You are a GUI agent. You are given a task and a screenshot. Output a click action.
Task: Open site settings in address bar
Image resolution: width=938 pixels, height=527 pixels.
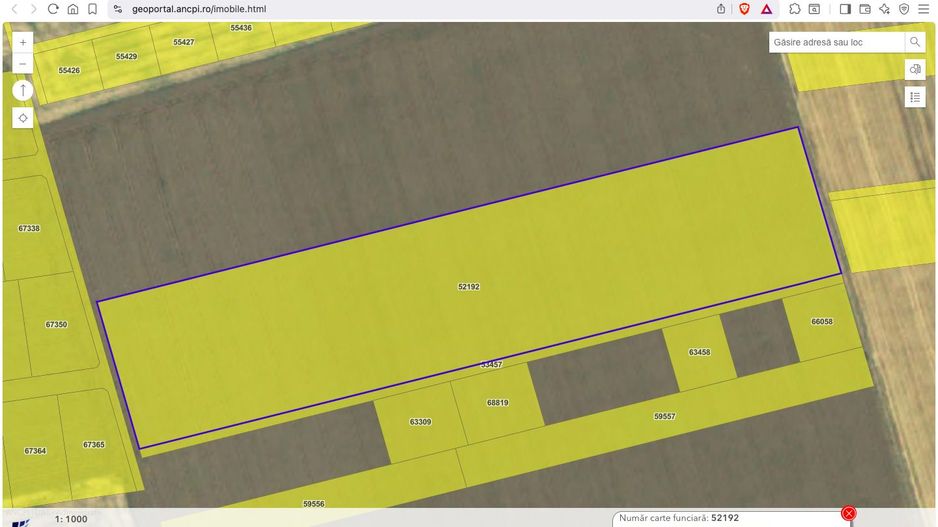click(117, 9)
